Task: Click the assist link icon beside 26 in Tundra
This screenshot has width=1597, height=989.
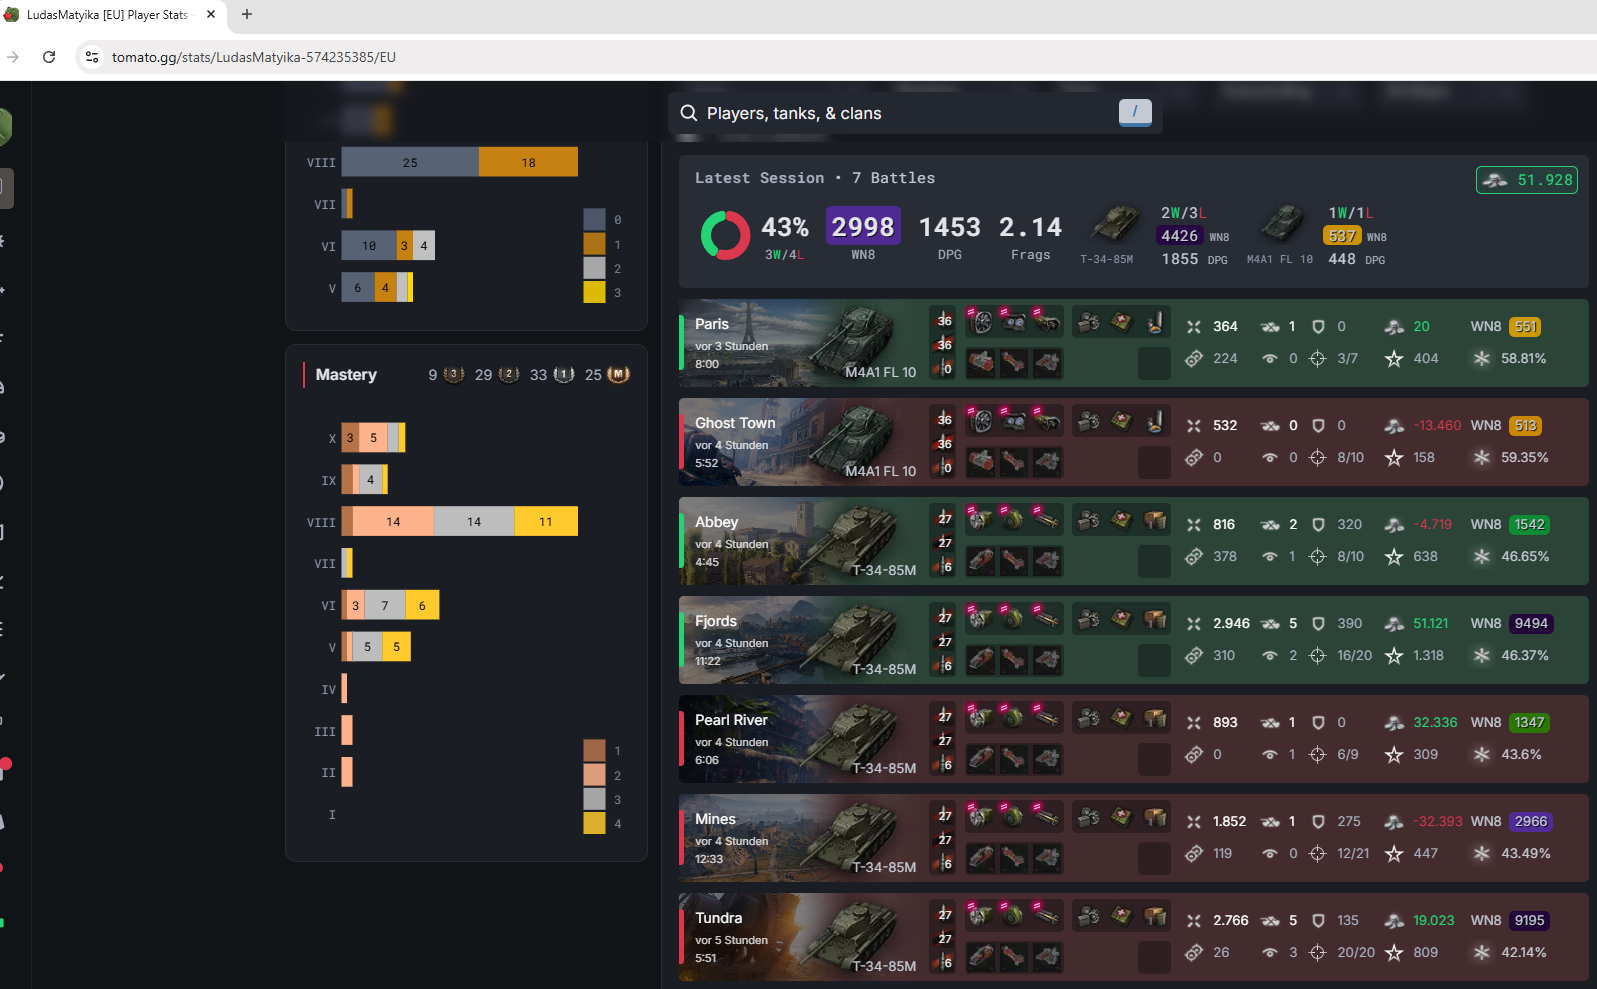Action: click(1194, 953)
